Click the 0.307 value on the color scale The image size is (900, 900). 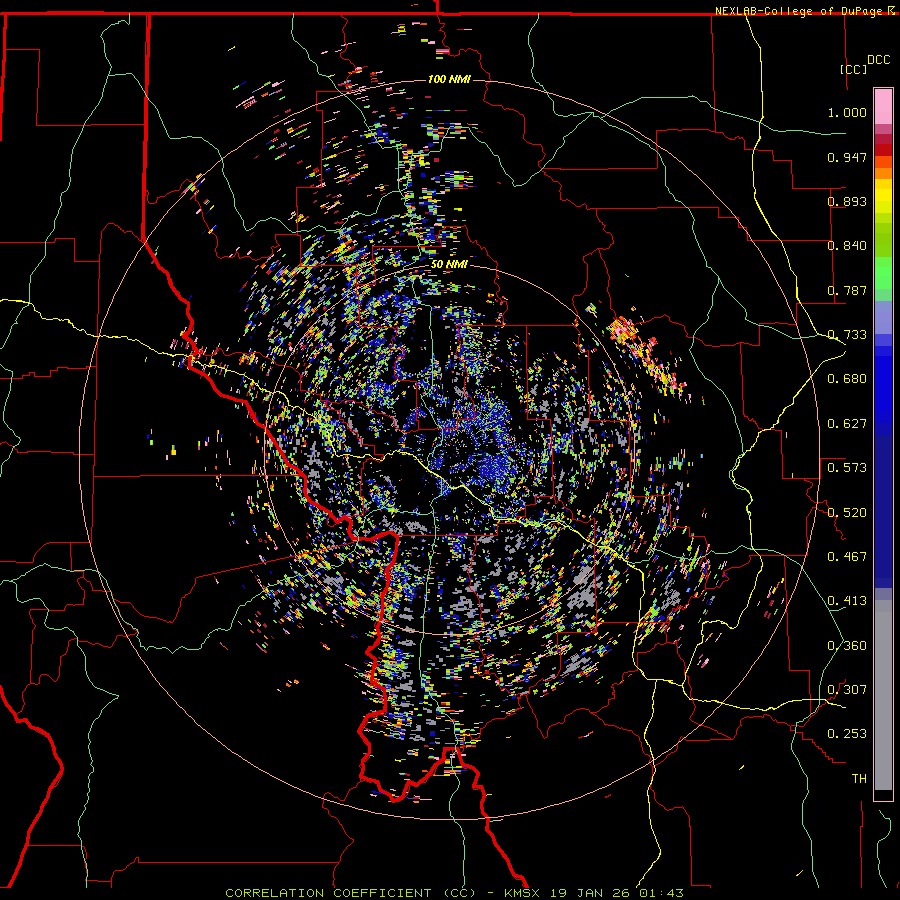point(847,690)
